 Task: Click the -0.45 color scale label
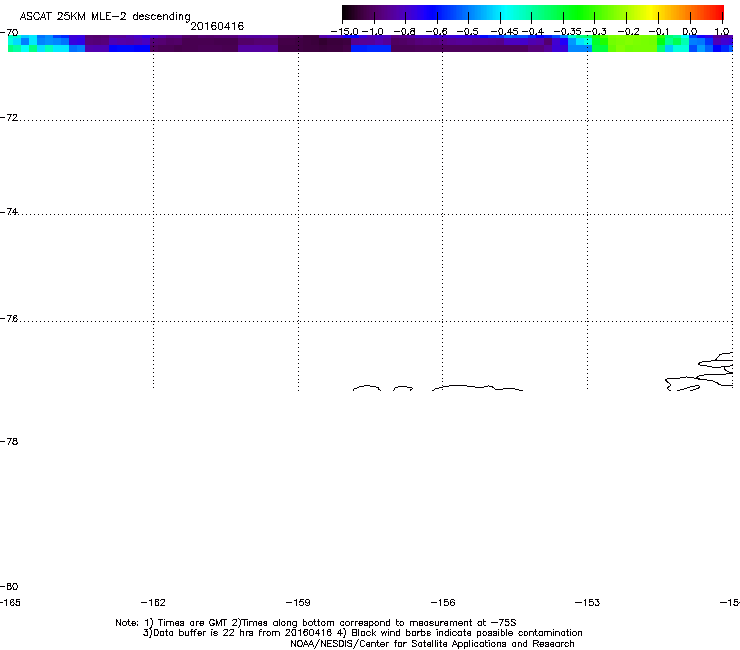pos(505,32)
